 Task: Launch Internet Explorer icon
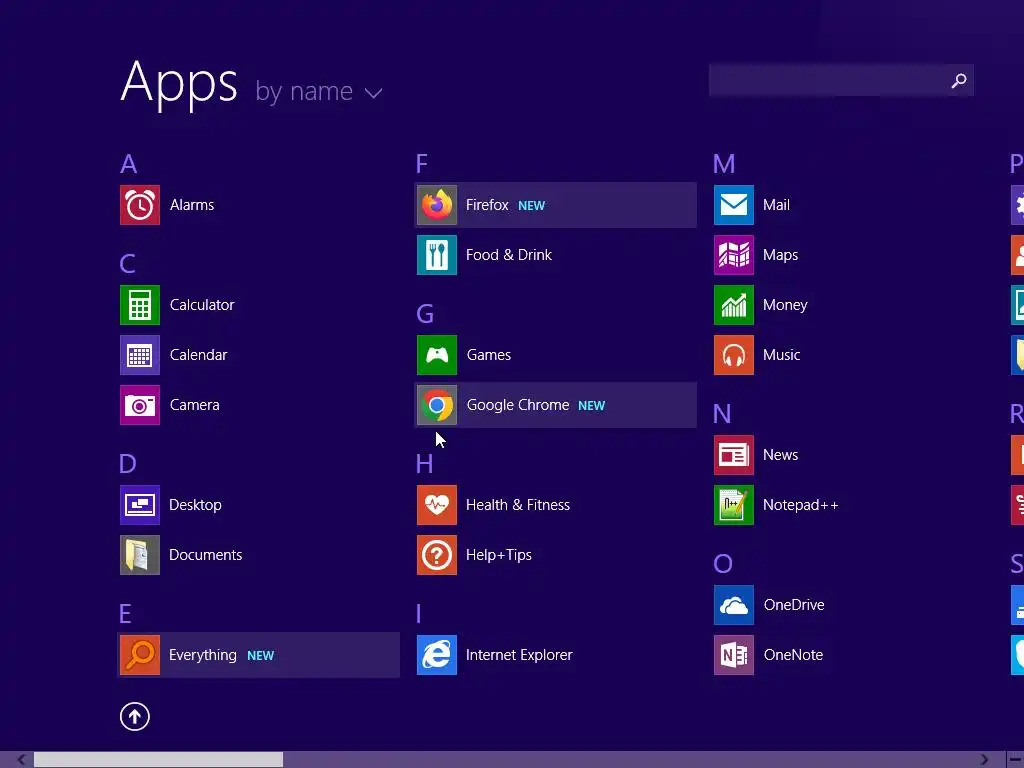point(437,655)
